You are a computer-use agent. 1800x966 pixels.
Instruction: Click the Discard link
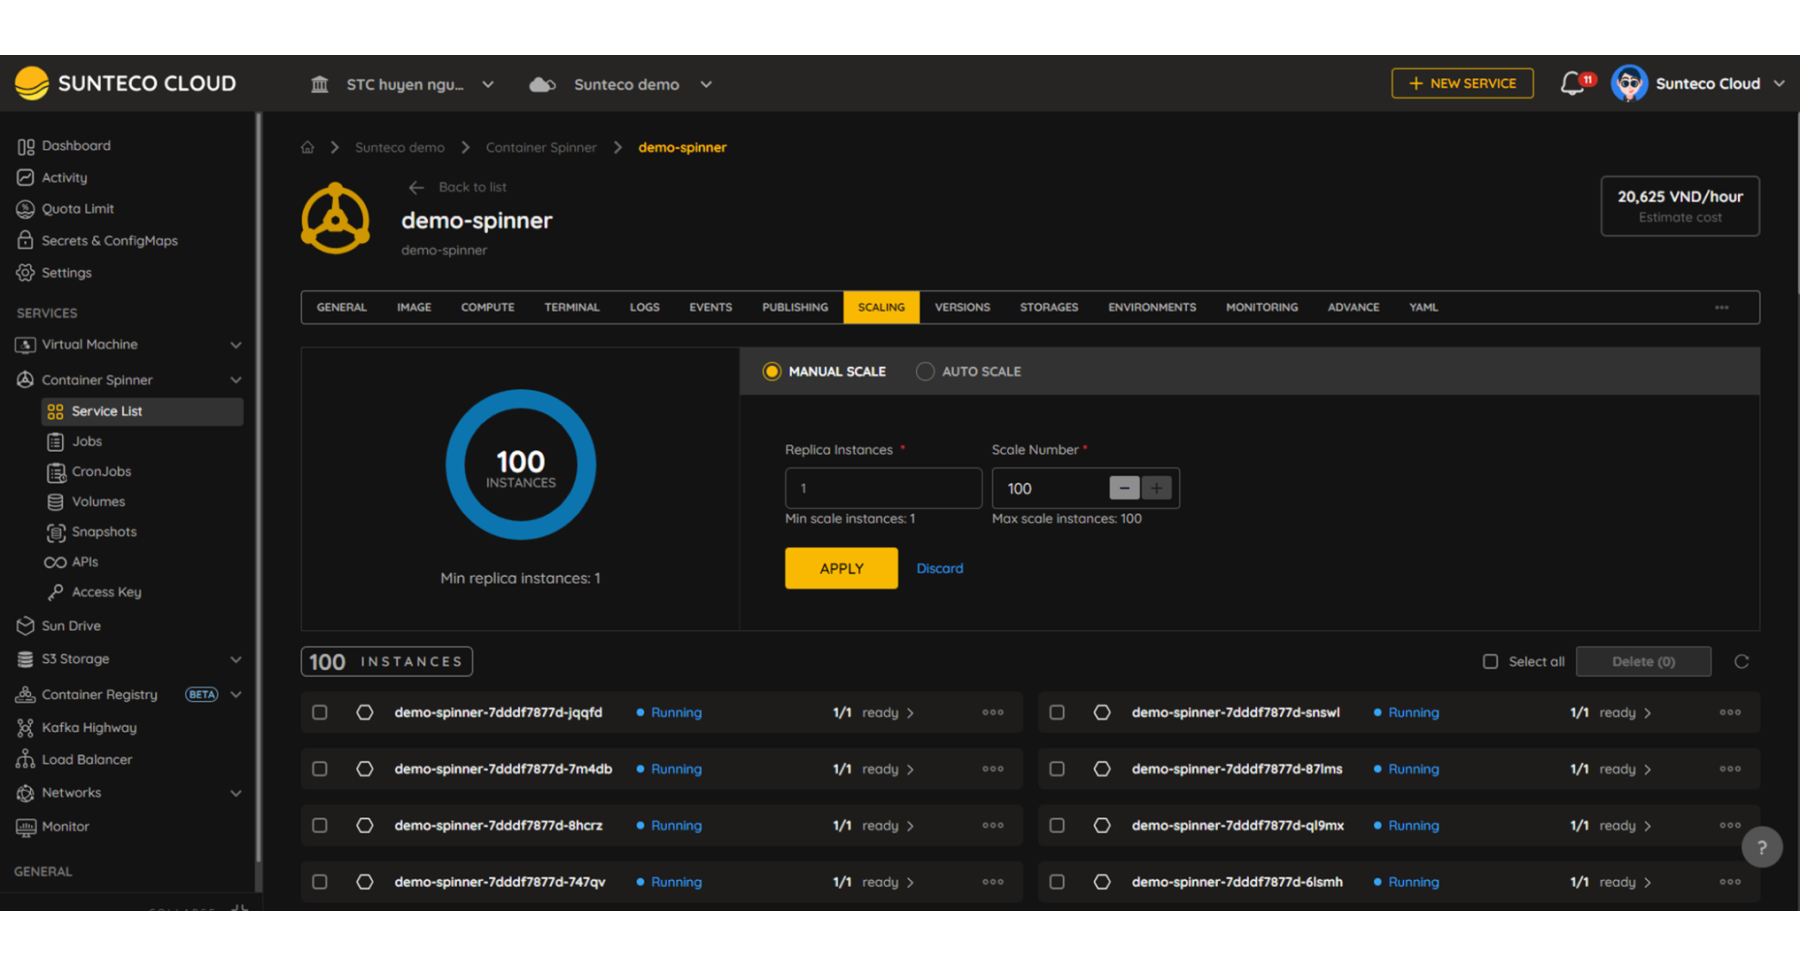tap(940, 568)
